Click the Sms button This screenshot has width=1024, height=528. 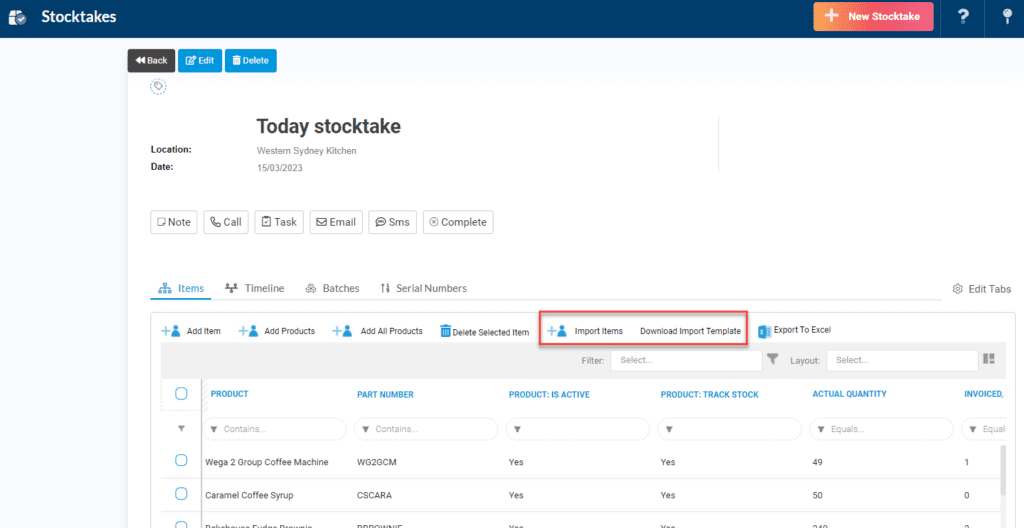(x=392, y=222)
